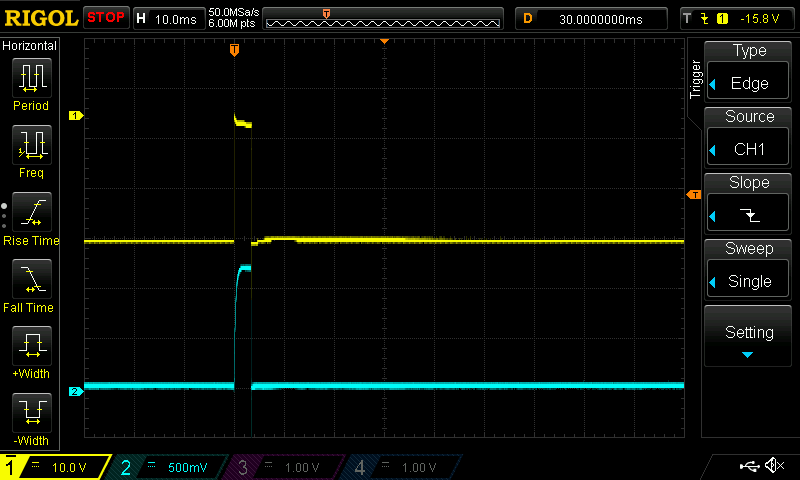800x480 pixels.
Task: Select the Freq measurement icon
Action: tap(30, 151)
